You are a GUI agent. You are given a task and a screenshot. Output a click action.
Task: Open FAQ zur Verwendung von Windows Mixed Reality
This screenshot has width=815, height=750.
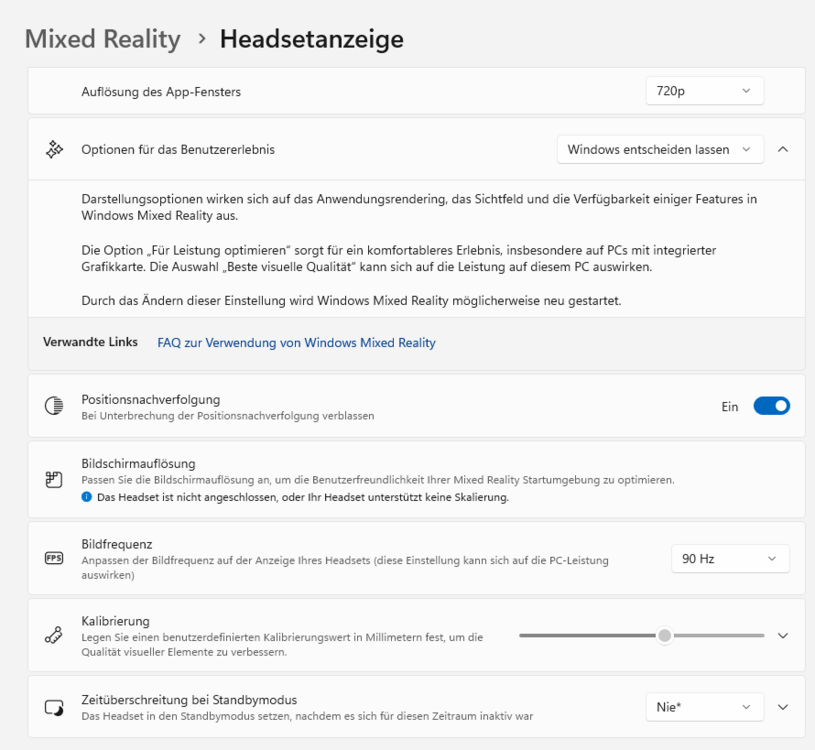click(x=296, y=342)
